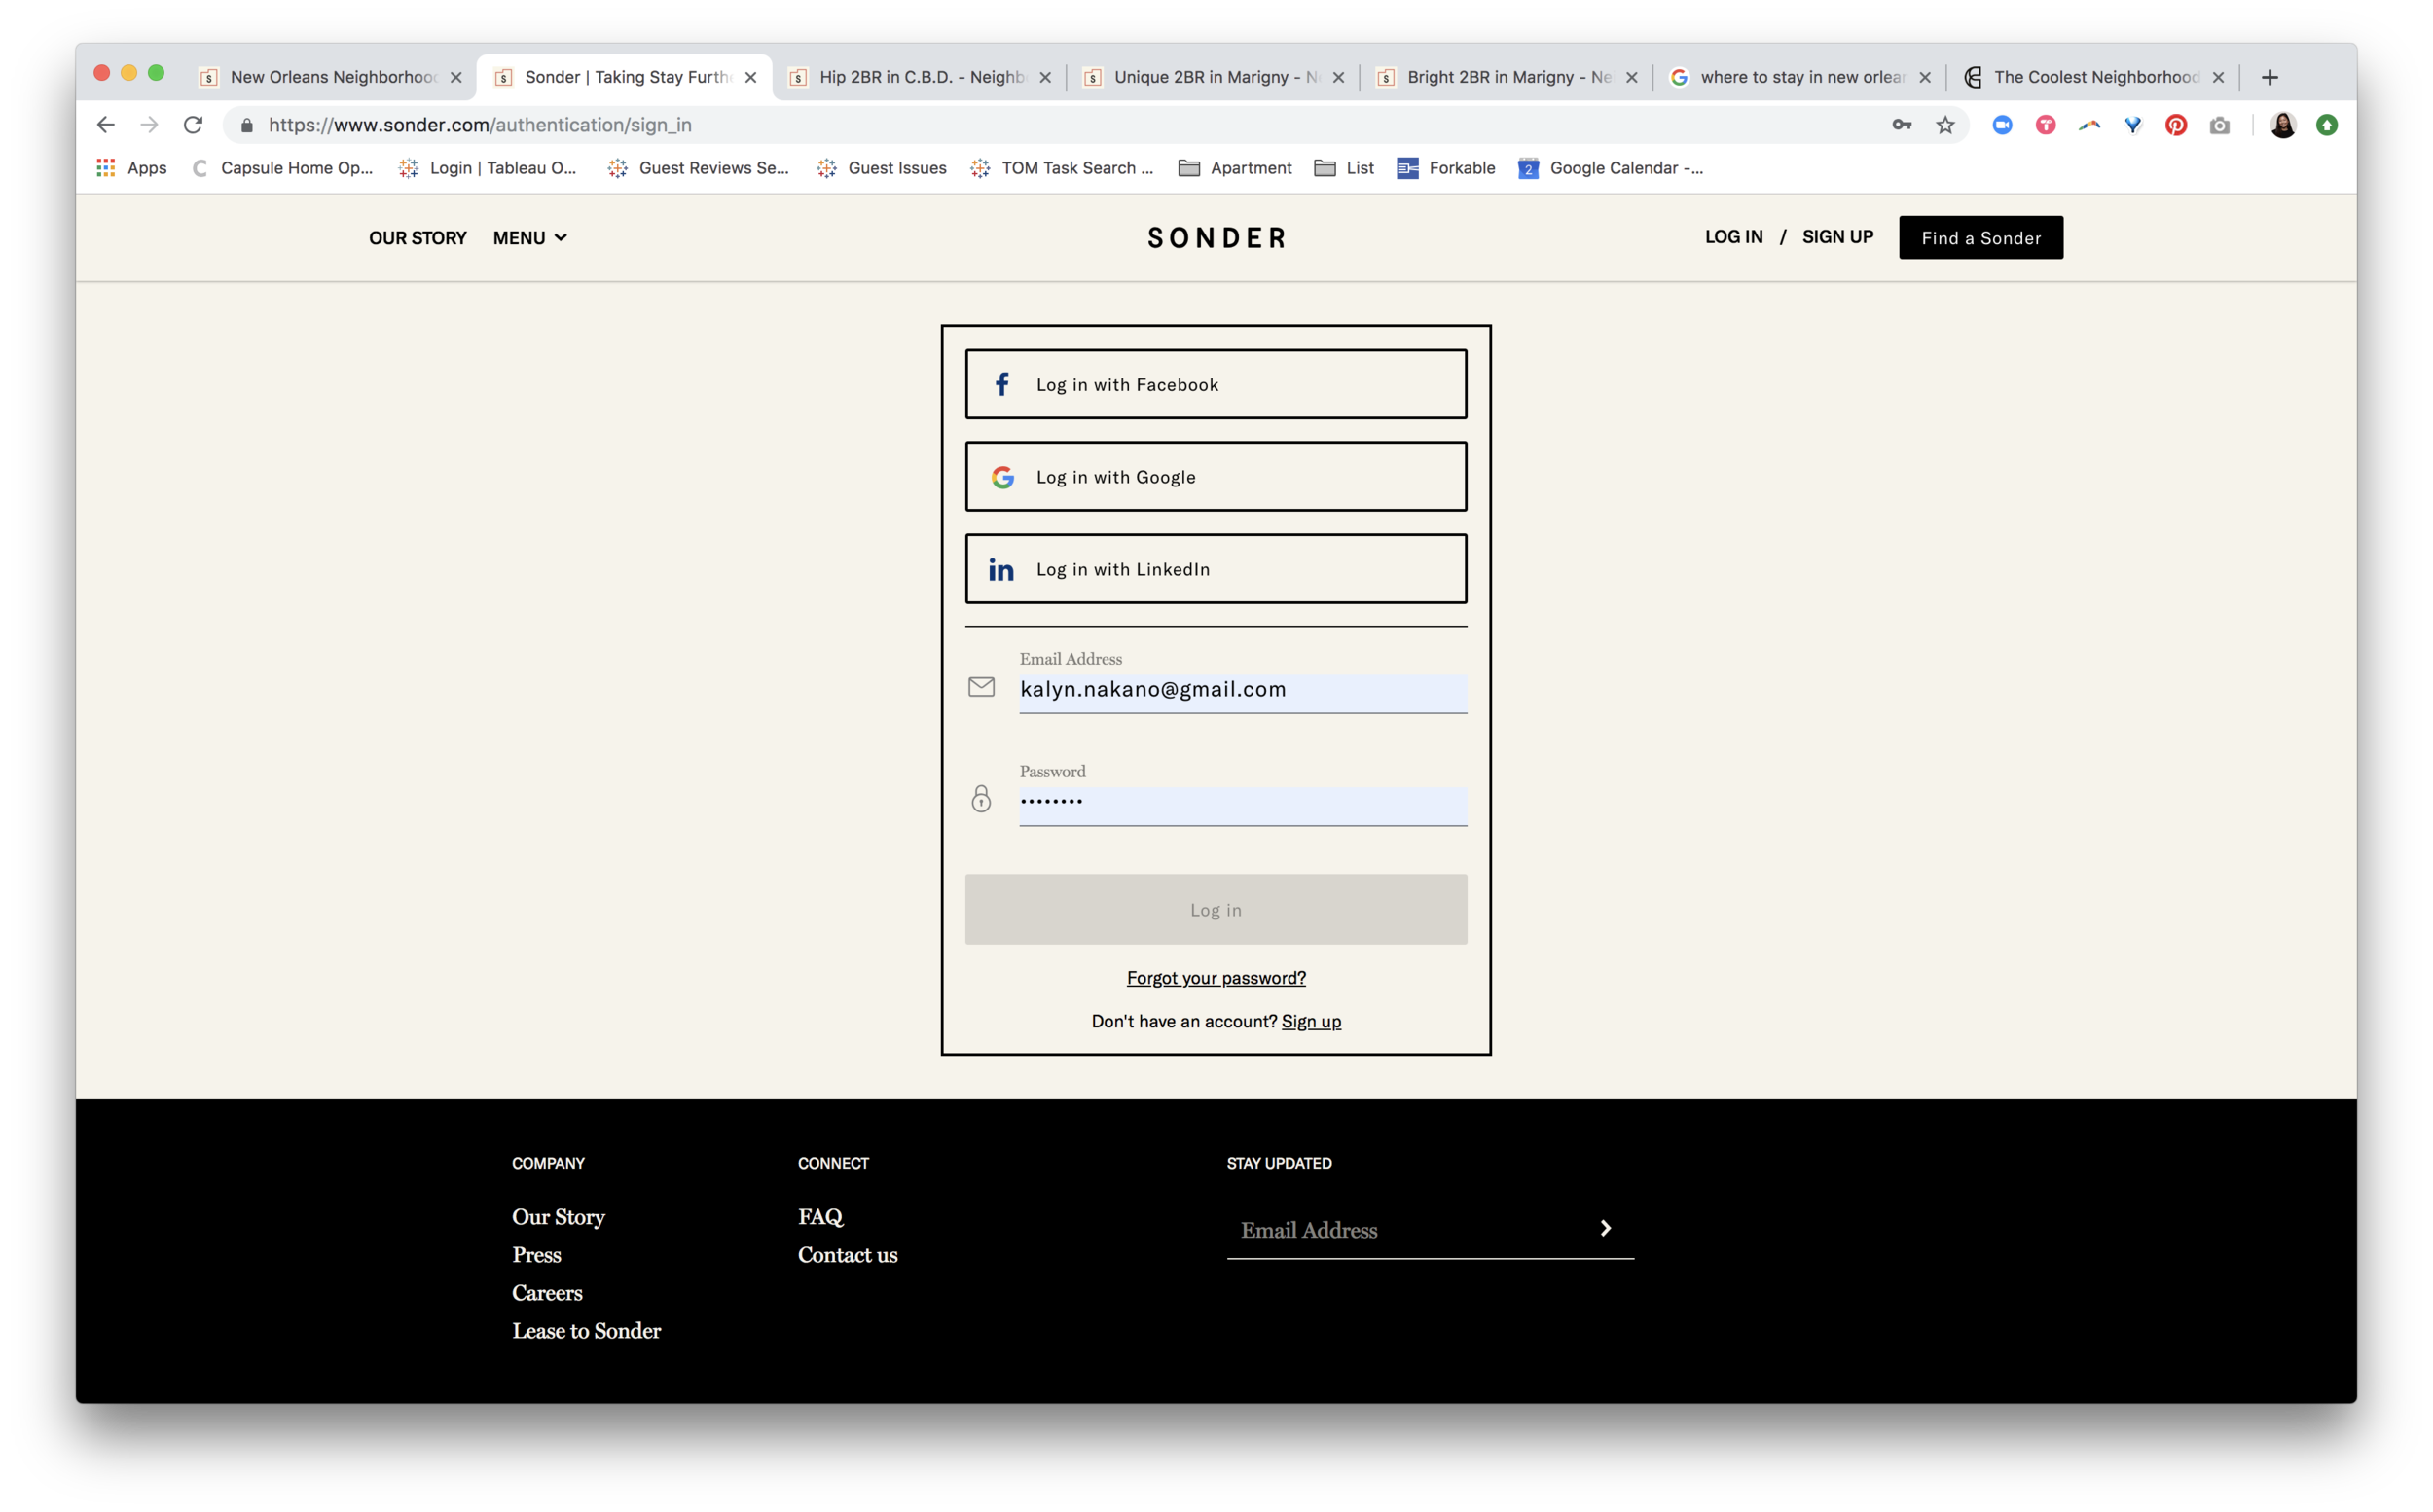This screenshot has width=2433, height=1512.
Task: Click the green update arrow icon
Action: pos(2327,125)
